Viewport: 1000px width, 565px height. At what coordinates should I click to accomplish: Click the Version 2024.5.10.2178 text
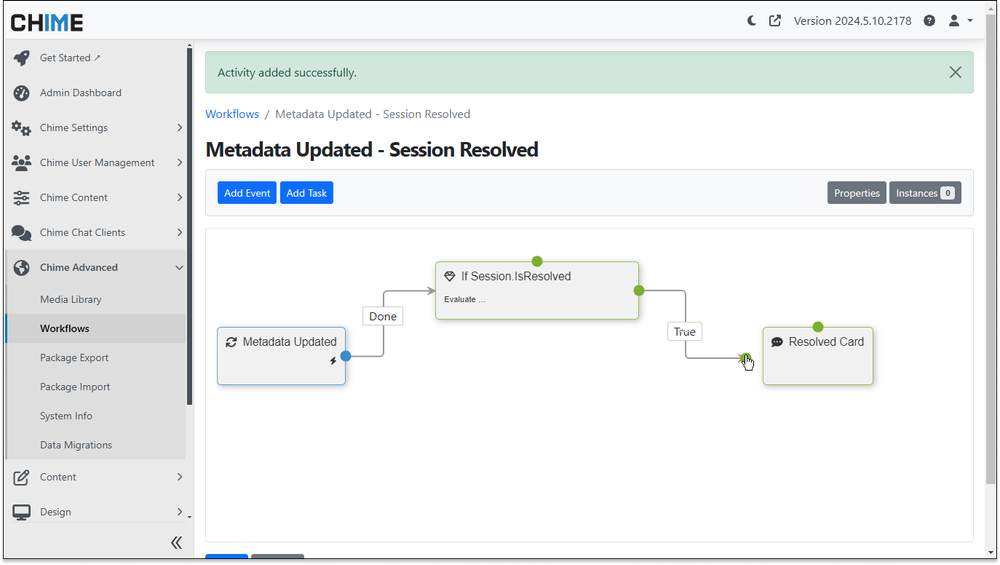click(852, 21)
